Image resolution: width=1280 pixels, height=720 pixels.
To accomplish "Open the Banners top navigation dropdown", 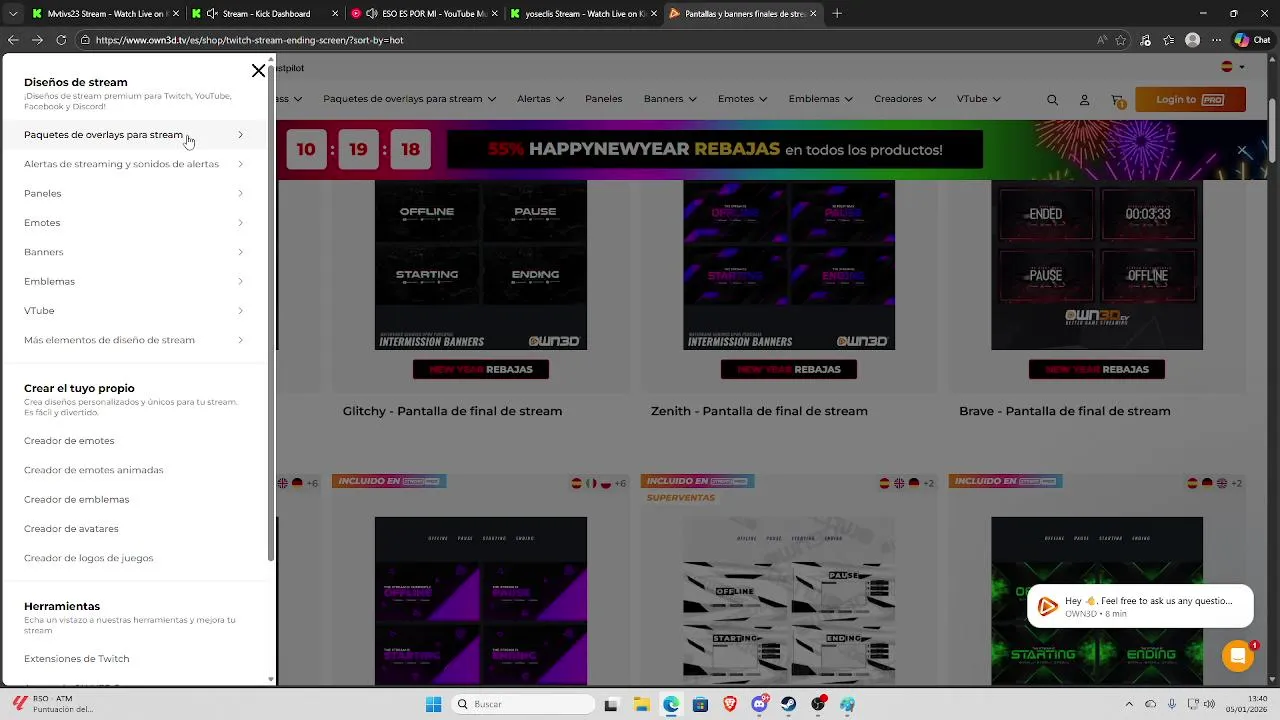I will [x=670, y=99].
